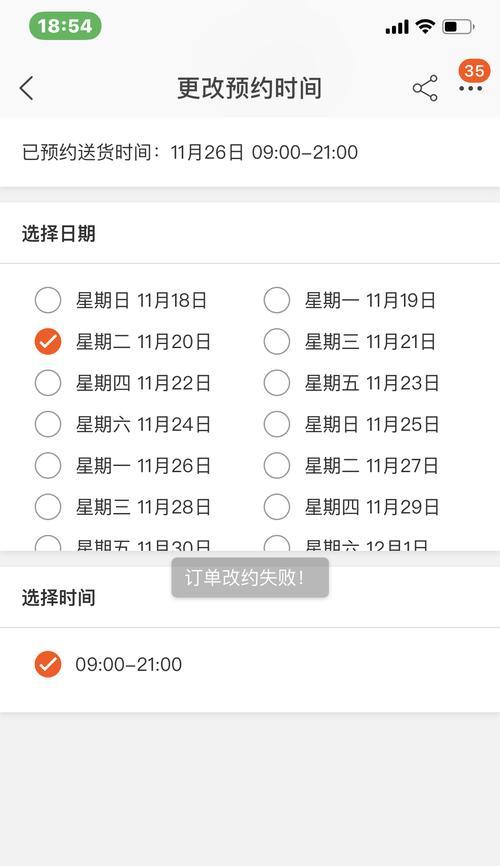Choose 星期五 11月23日 radio option
Viewport: 500px width, 866px height.
[x=277, y=383]
